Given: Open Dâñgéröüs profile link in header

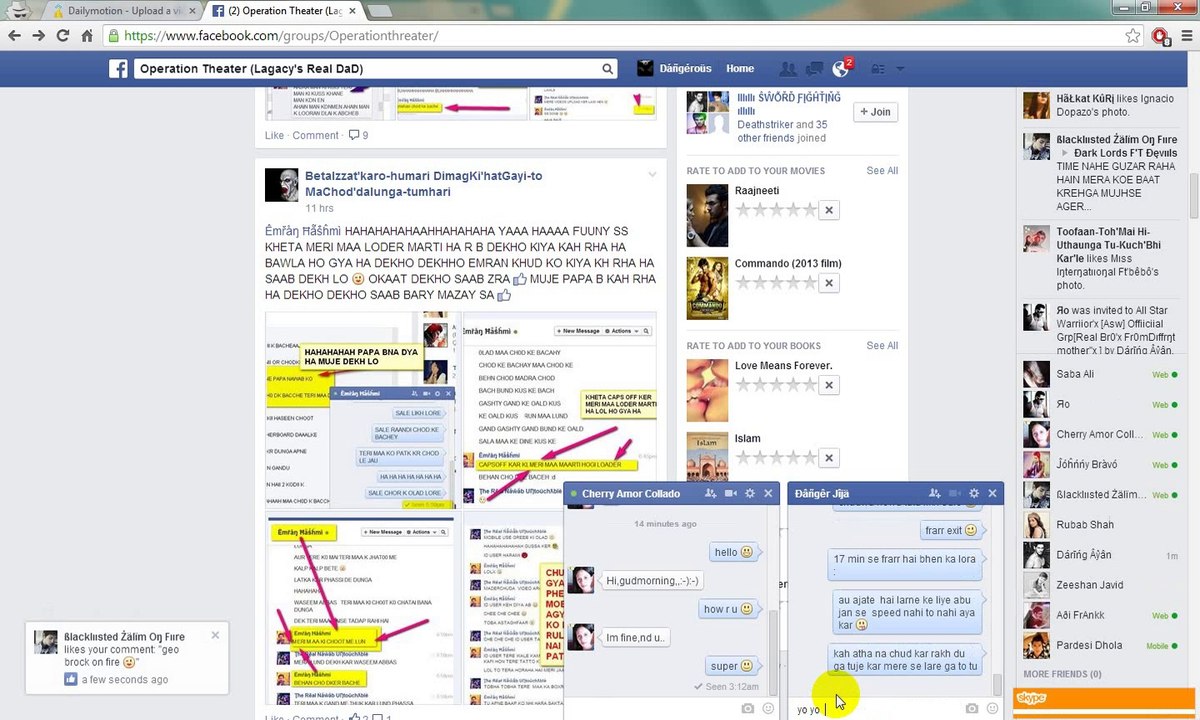Looking at the screenshot, I should [674, 69].
